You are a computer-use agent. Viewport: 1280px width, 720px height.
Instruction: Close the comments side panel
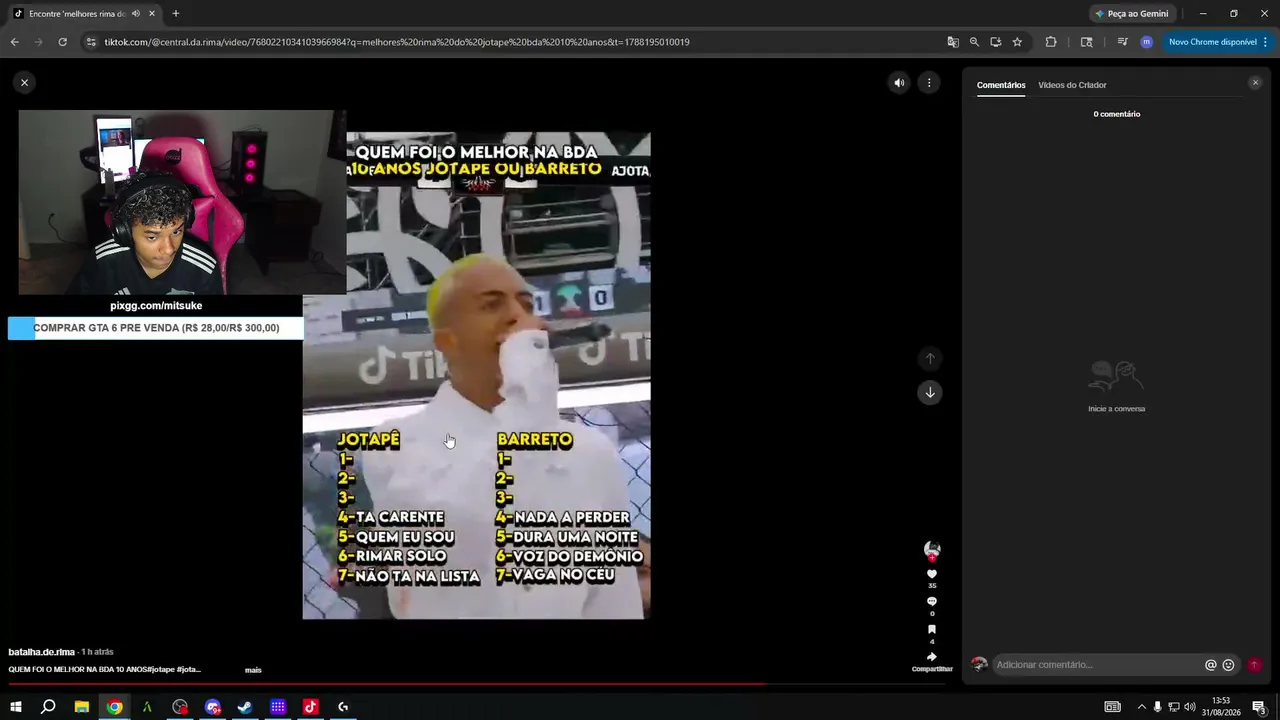1255,83
